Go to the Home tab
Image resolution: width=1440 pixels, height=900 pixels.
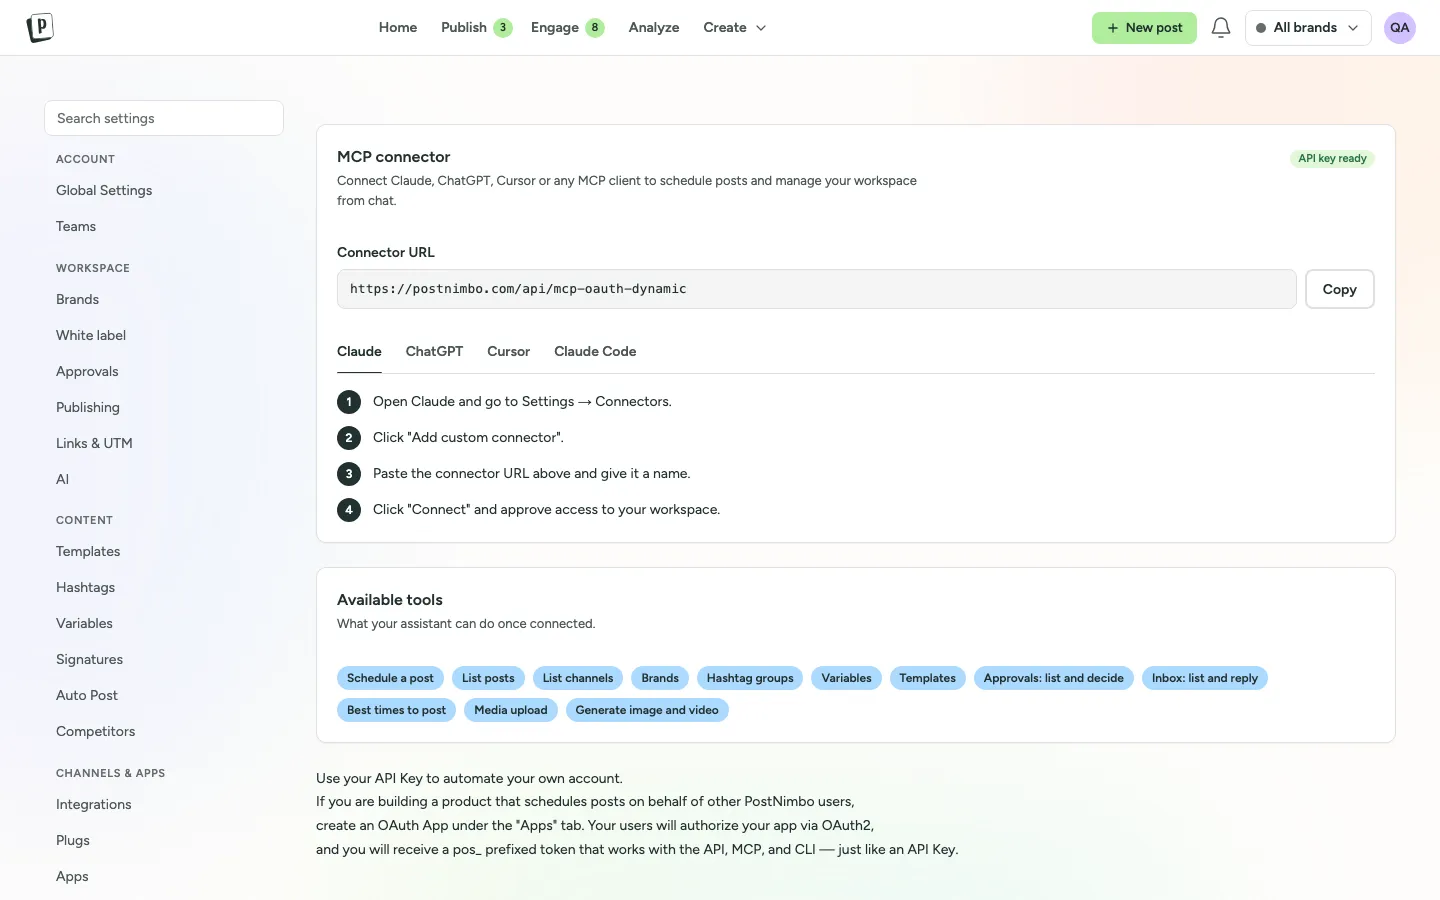[398, 28]
